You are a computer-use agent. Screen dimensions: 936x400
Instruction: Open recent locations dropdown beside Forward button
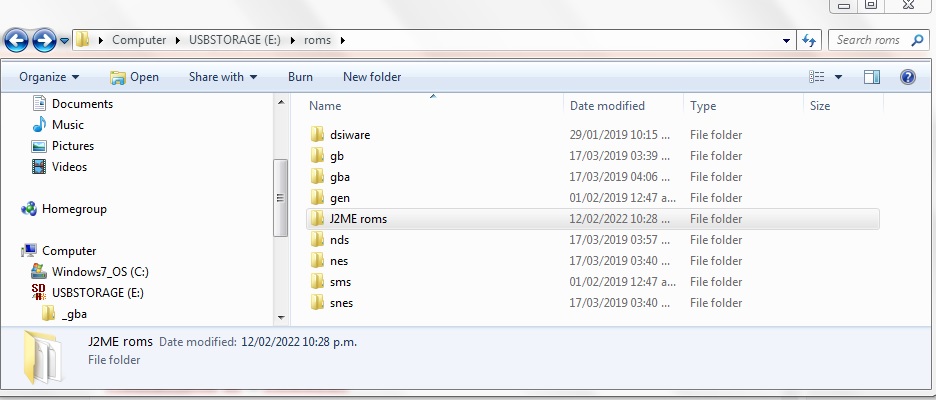(64, 41)
